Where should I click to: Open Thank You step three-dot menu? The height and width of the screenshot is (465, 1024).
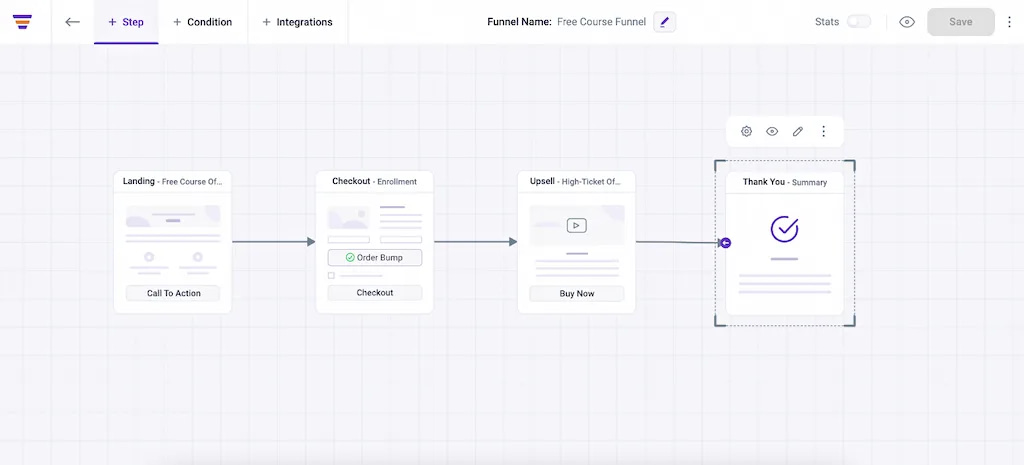tap(824, 131)
